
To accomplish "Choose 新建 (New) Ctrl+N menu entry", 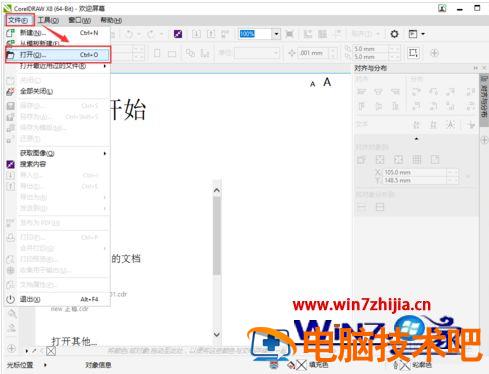I will (x=57, y=33).
